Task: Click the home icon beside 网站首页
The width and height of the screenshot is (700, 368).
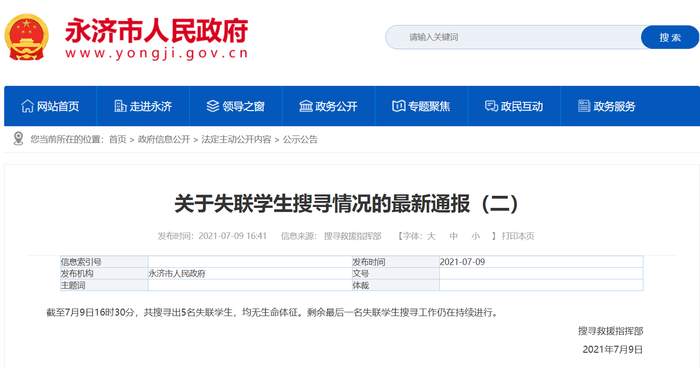Action: (27, 106)
